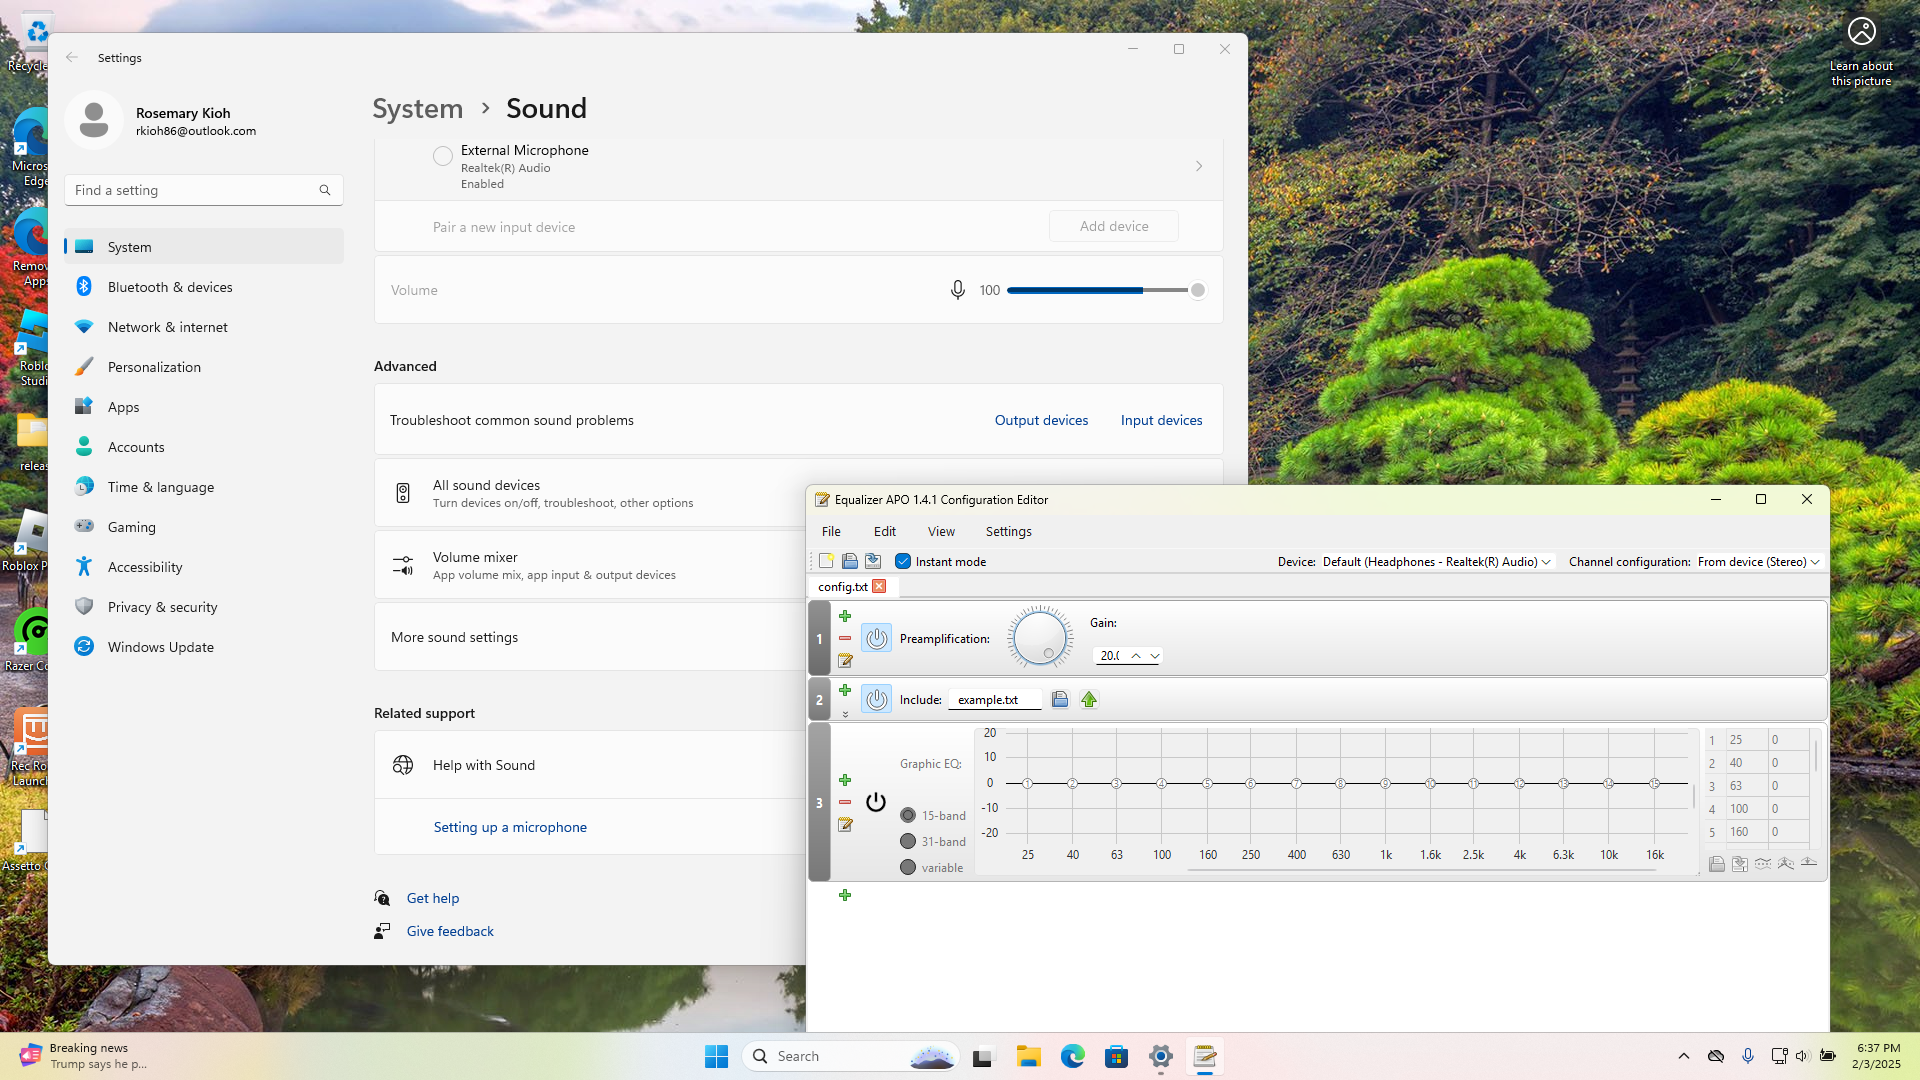Open the speaker volume tray icon
Viewport: 1920px width, 1080px height.
1802,1056
